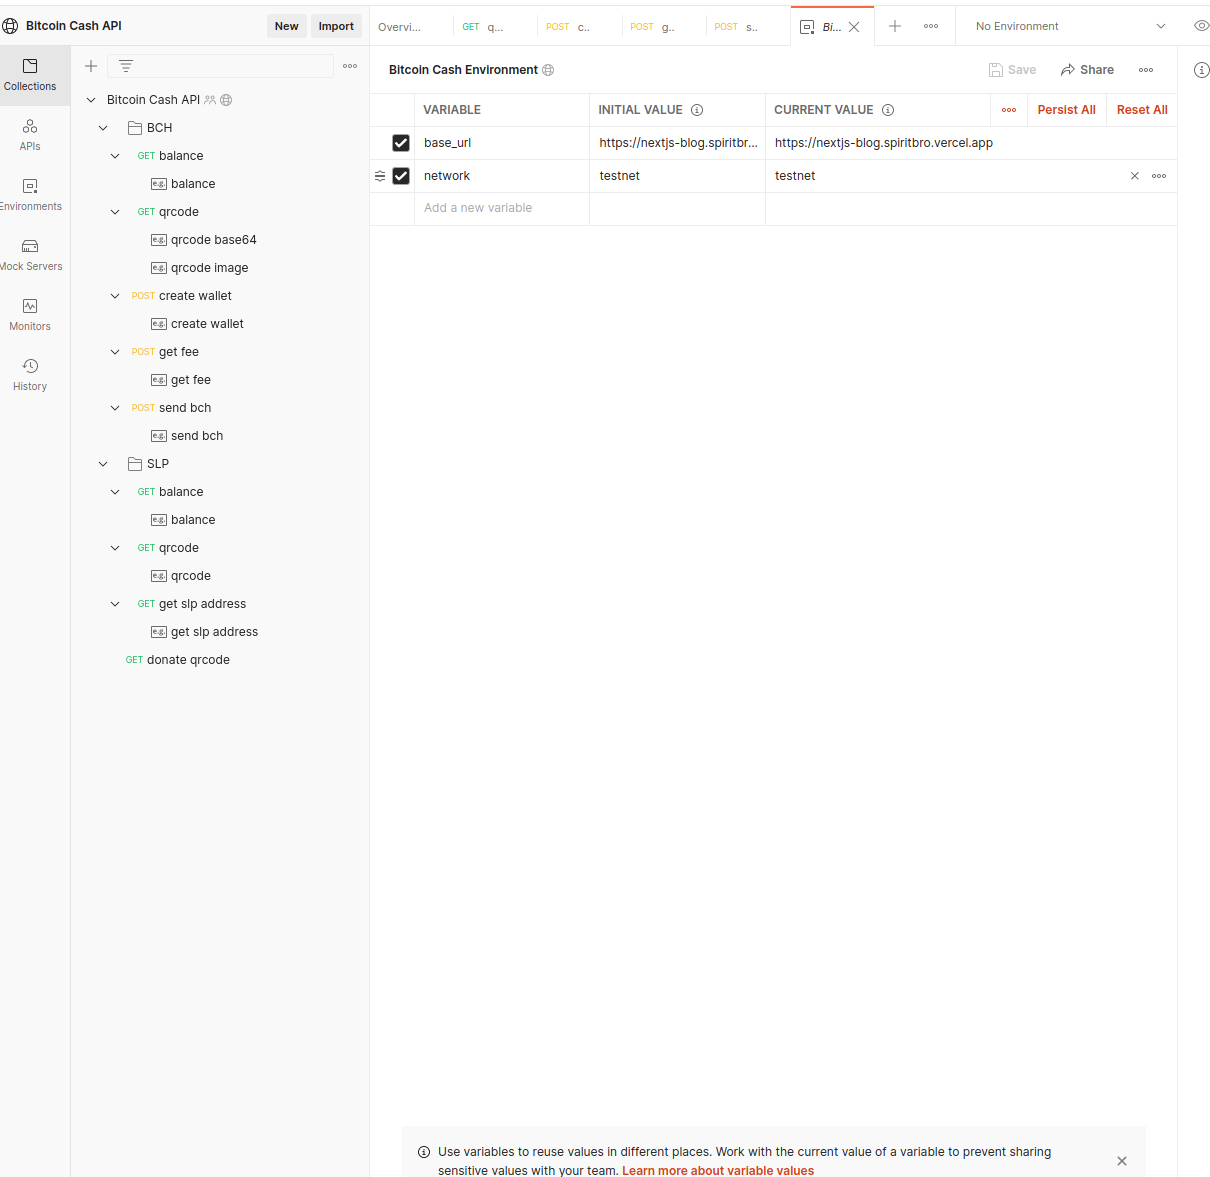Click the New button
Viewport: 1210px width, 1177px height.
[287, 26]
